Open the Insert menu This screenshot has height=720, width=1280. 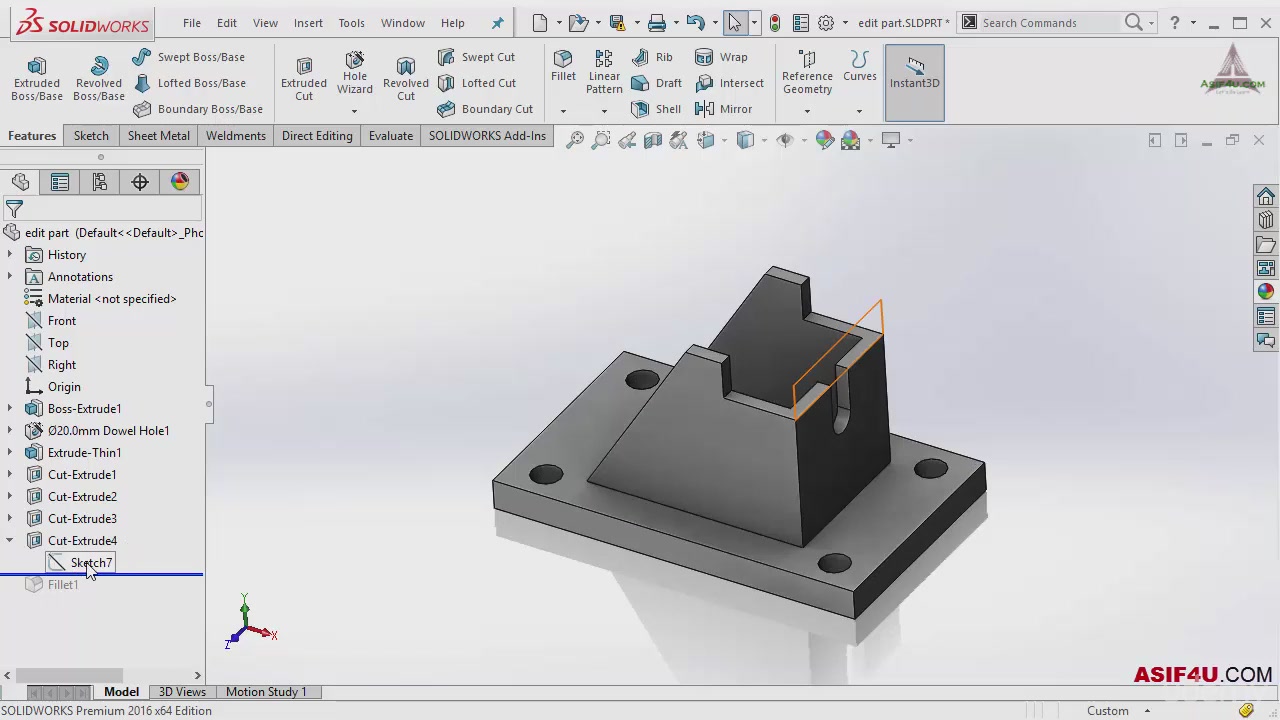click(308, 23)
